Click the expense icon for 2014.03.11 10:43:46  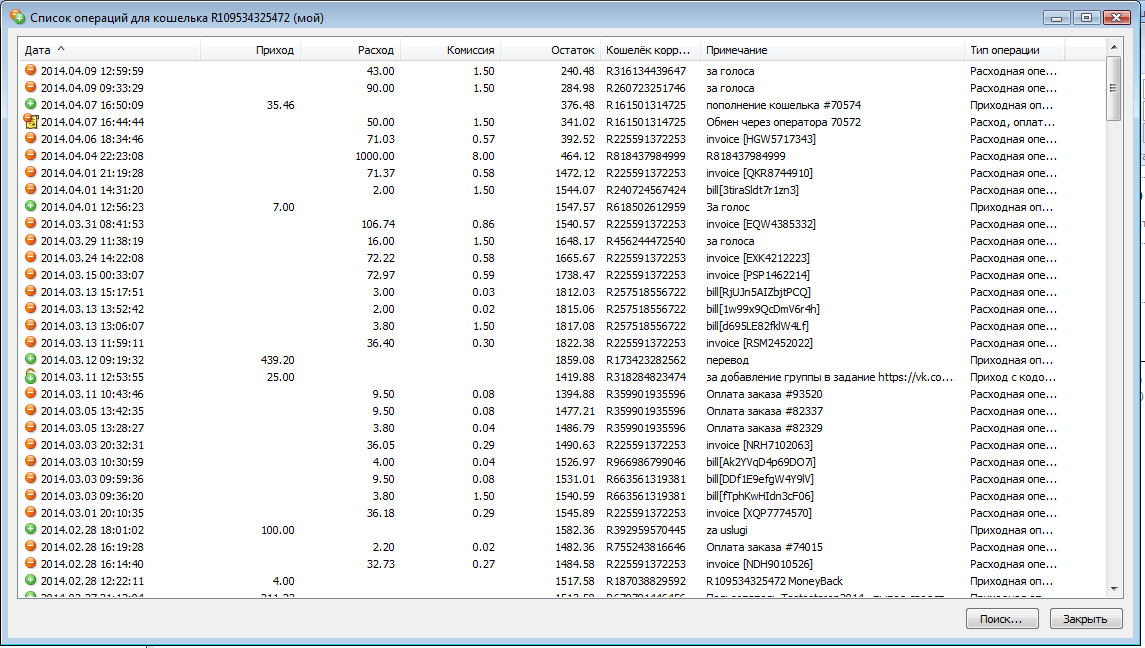pos(30,393)
